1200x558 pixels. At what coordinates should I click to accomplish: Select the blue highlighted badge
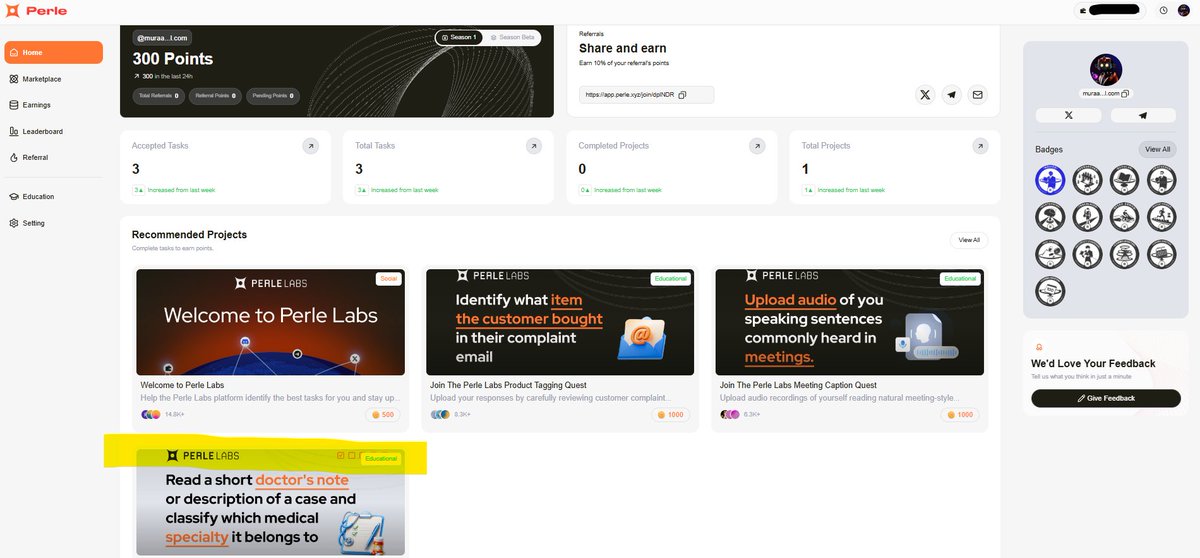click(x=1050, y=180)
